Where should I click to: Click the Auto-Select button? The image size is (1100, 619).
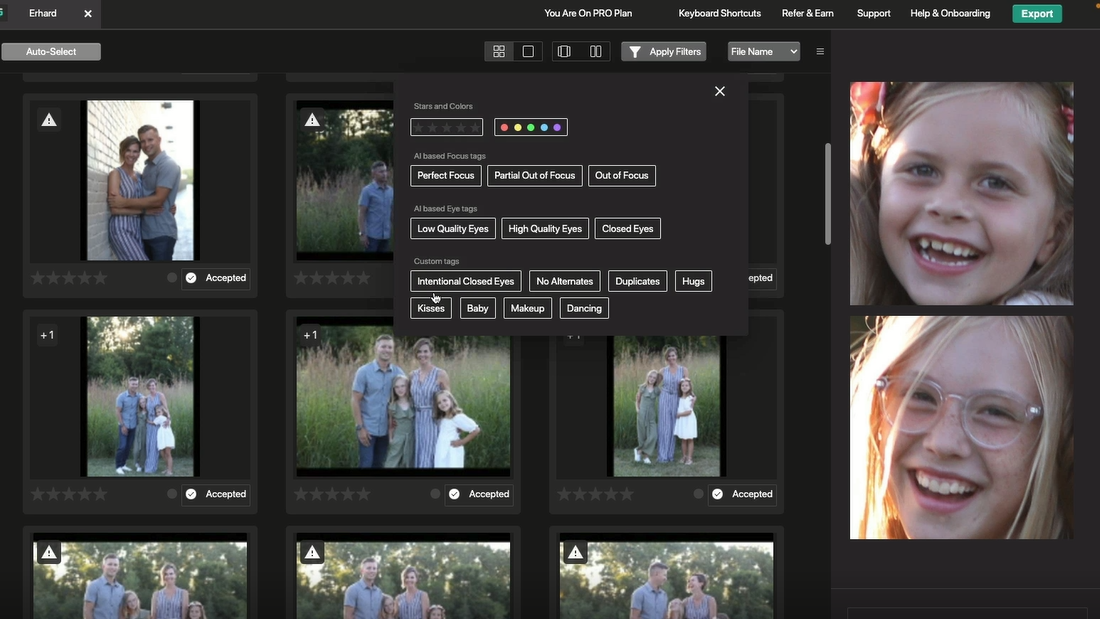coord(51,51)
